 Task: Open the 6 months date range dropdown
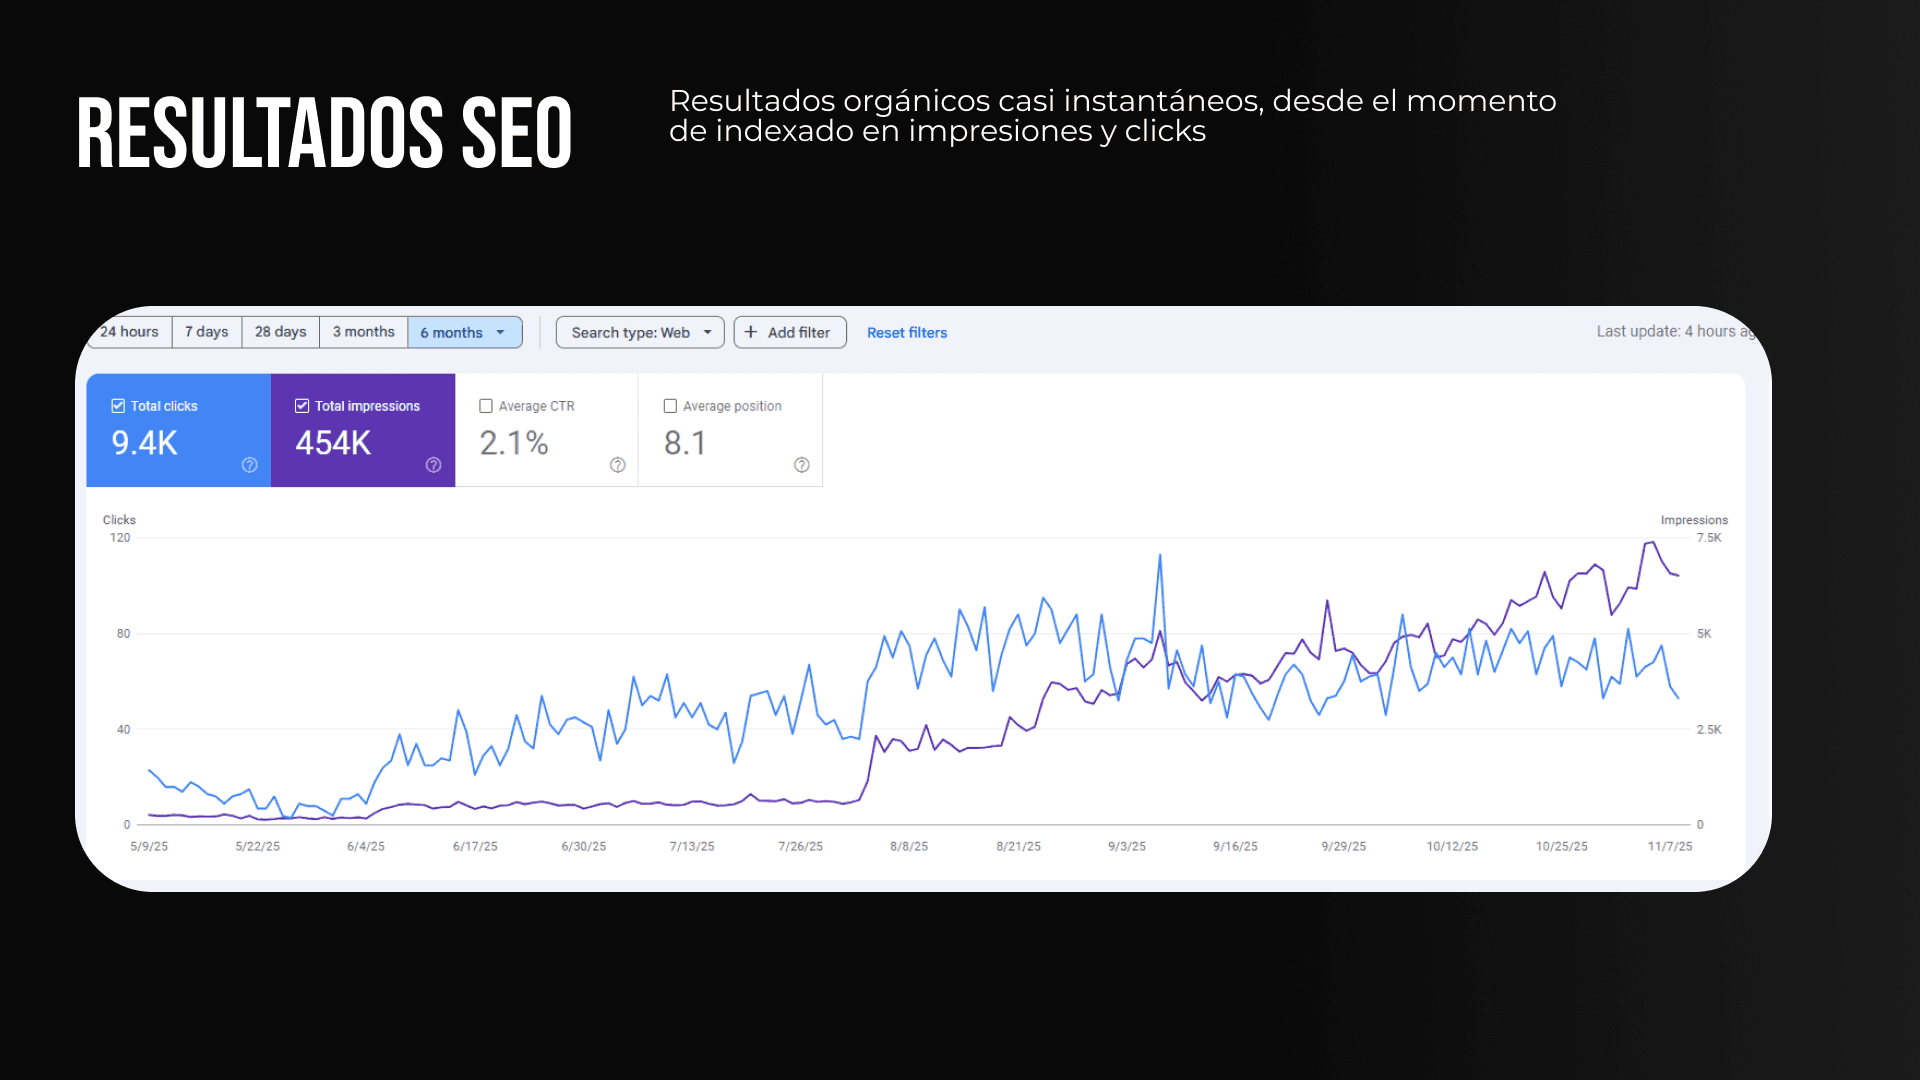tap(464, 332)
